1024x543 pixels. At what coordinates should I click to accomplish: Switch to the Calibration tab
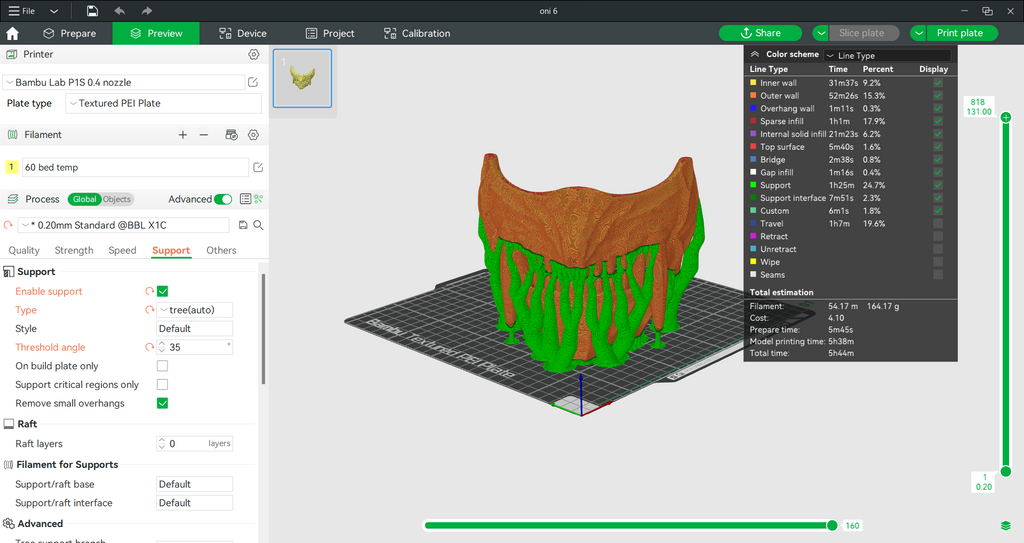417,33
